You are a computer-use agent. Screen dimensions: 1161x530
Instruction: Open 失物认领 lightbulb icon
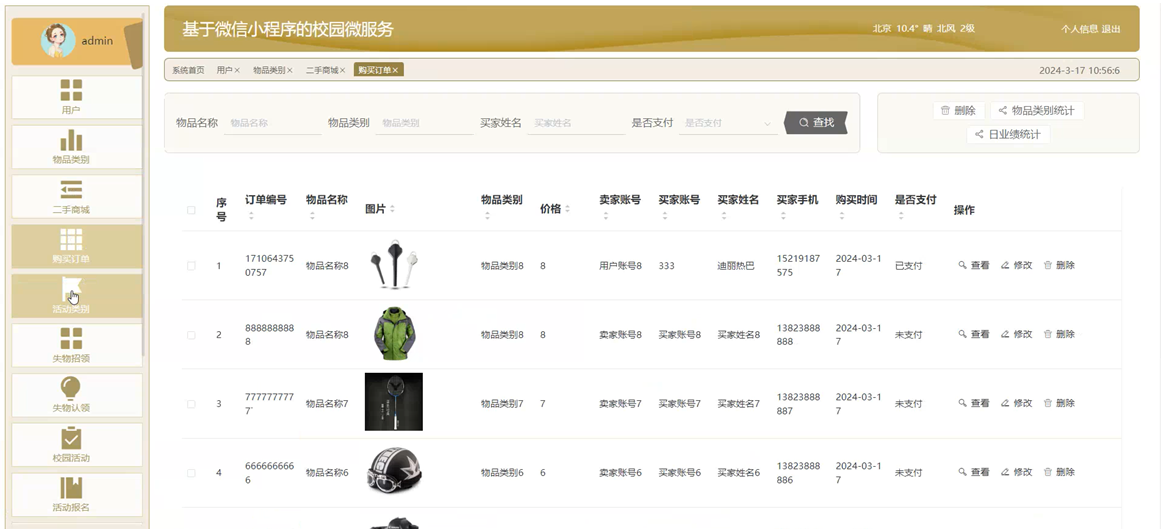[71, 388]
